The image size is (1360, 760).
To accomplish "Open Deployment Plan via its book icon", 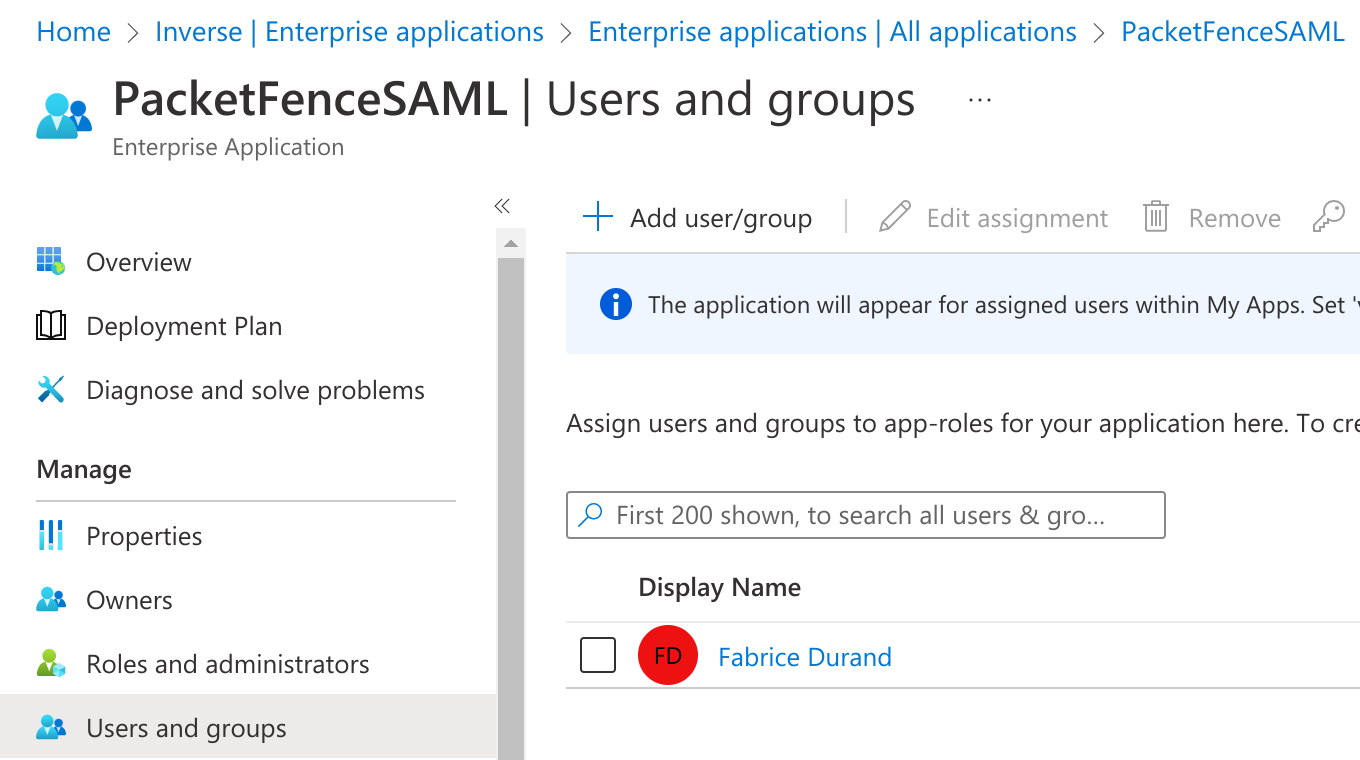I will click(x=50, y=325).
